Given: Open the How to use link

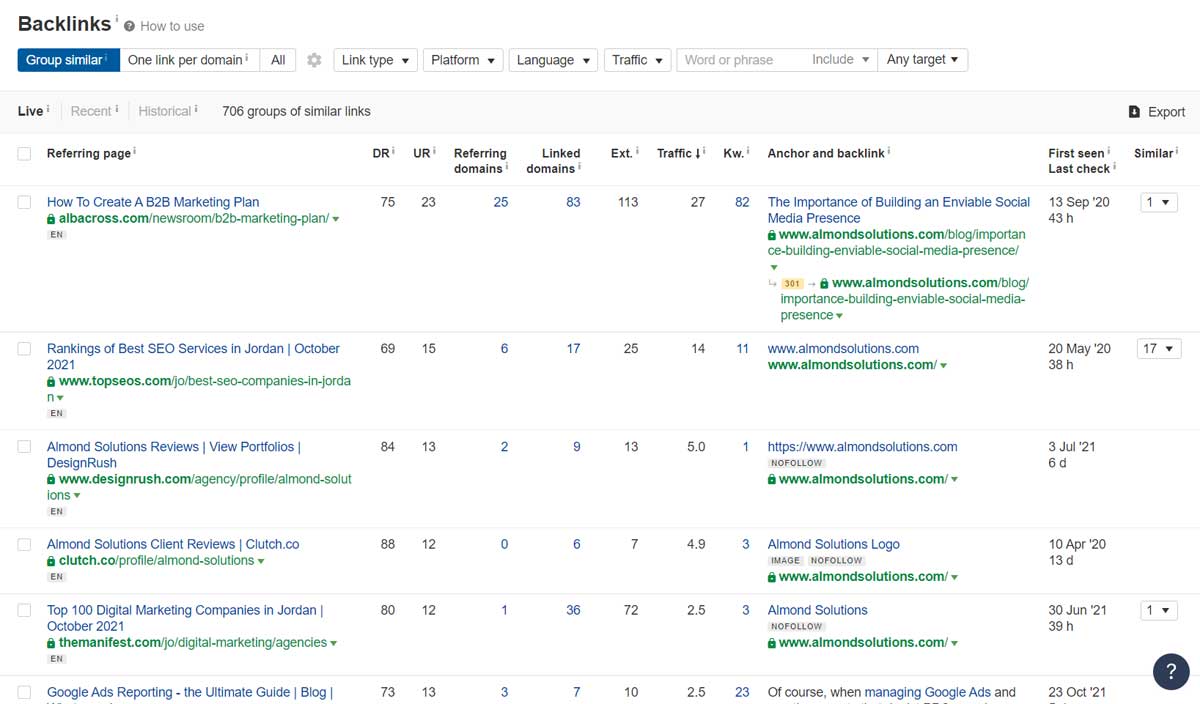Looking at the screenshot, I should tap(172, 26).
